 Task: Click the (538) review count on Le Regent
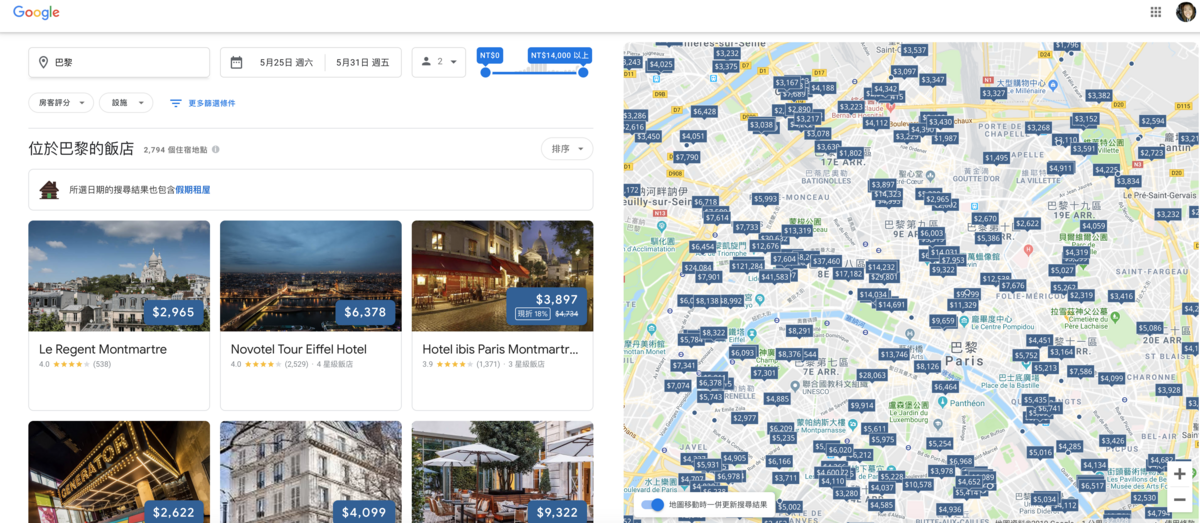coord(103,364)
